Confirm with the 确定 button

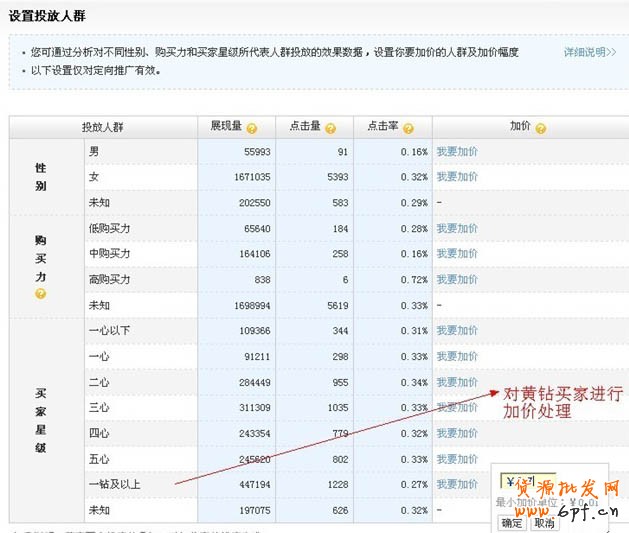pyautogui.click(x=512, y=523)
